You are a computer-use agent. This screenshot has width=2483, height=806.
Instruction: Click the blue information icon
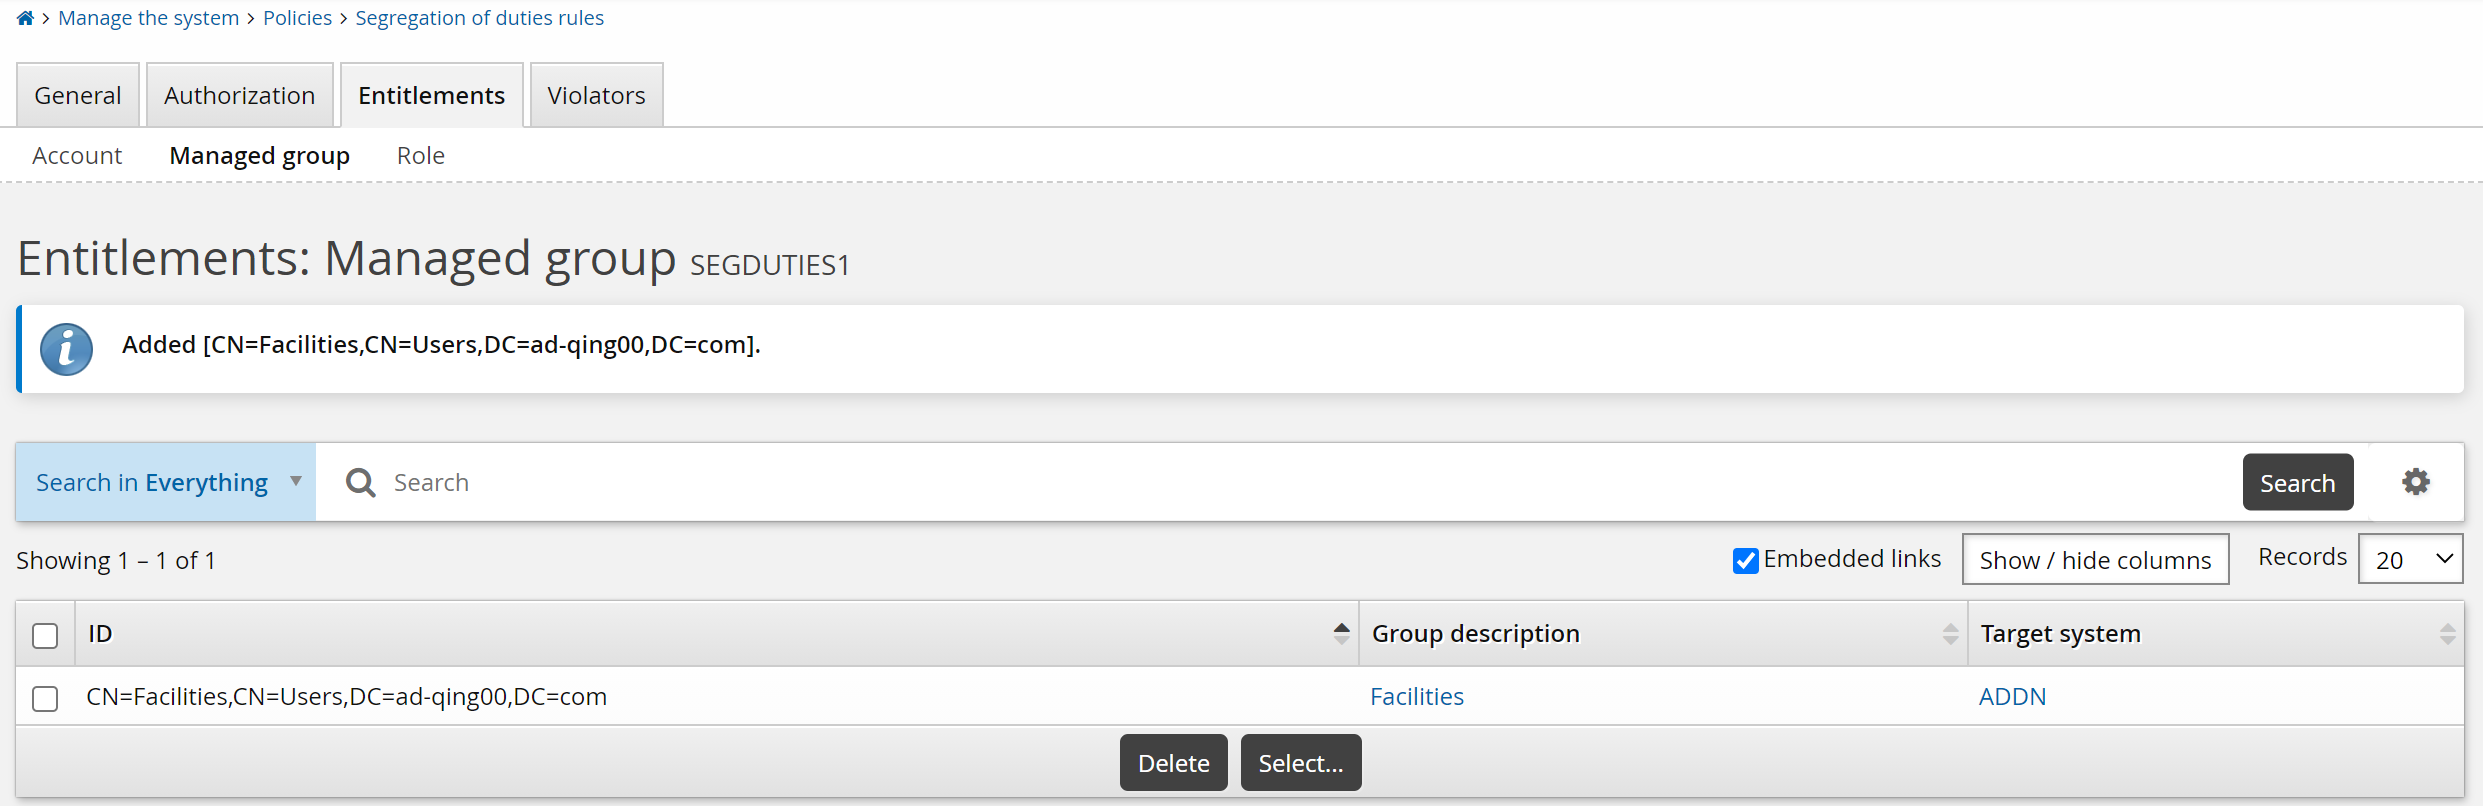(67, 349)
